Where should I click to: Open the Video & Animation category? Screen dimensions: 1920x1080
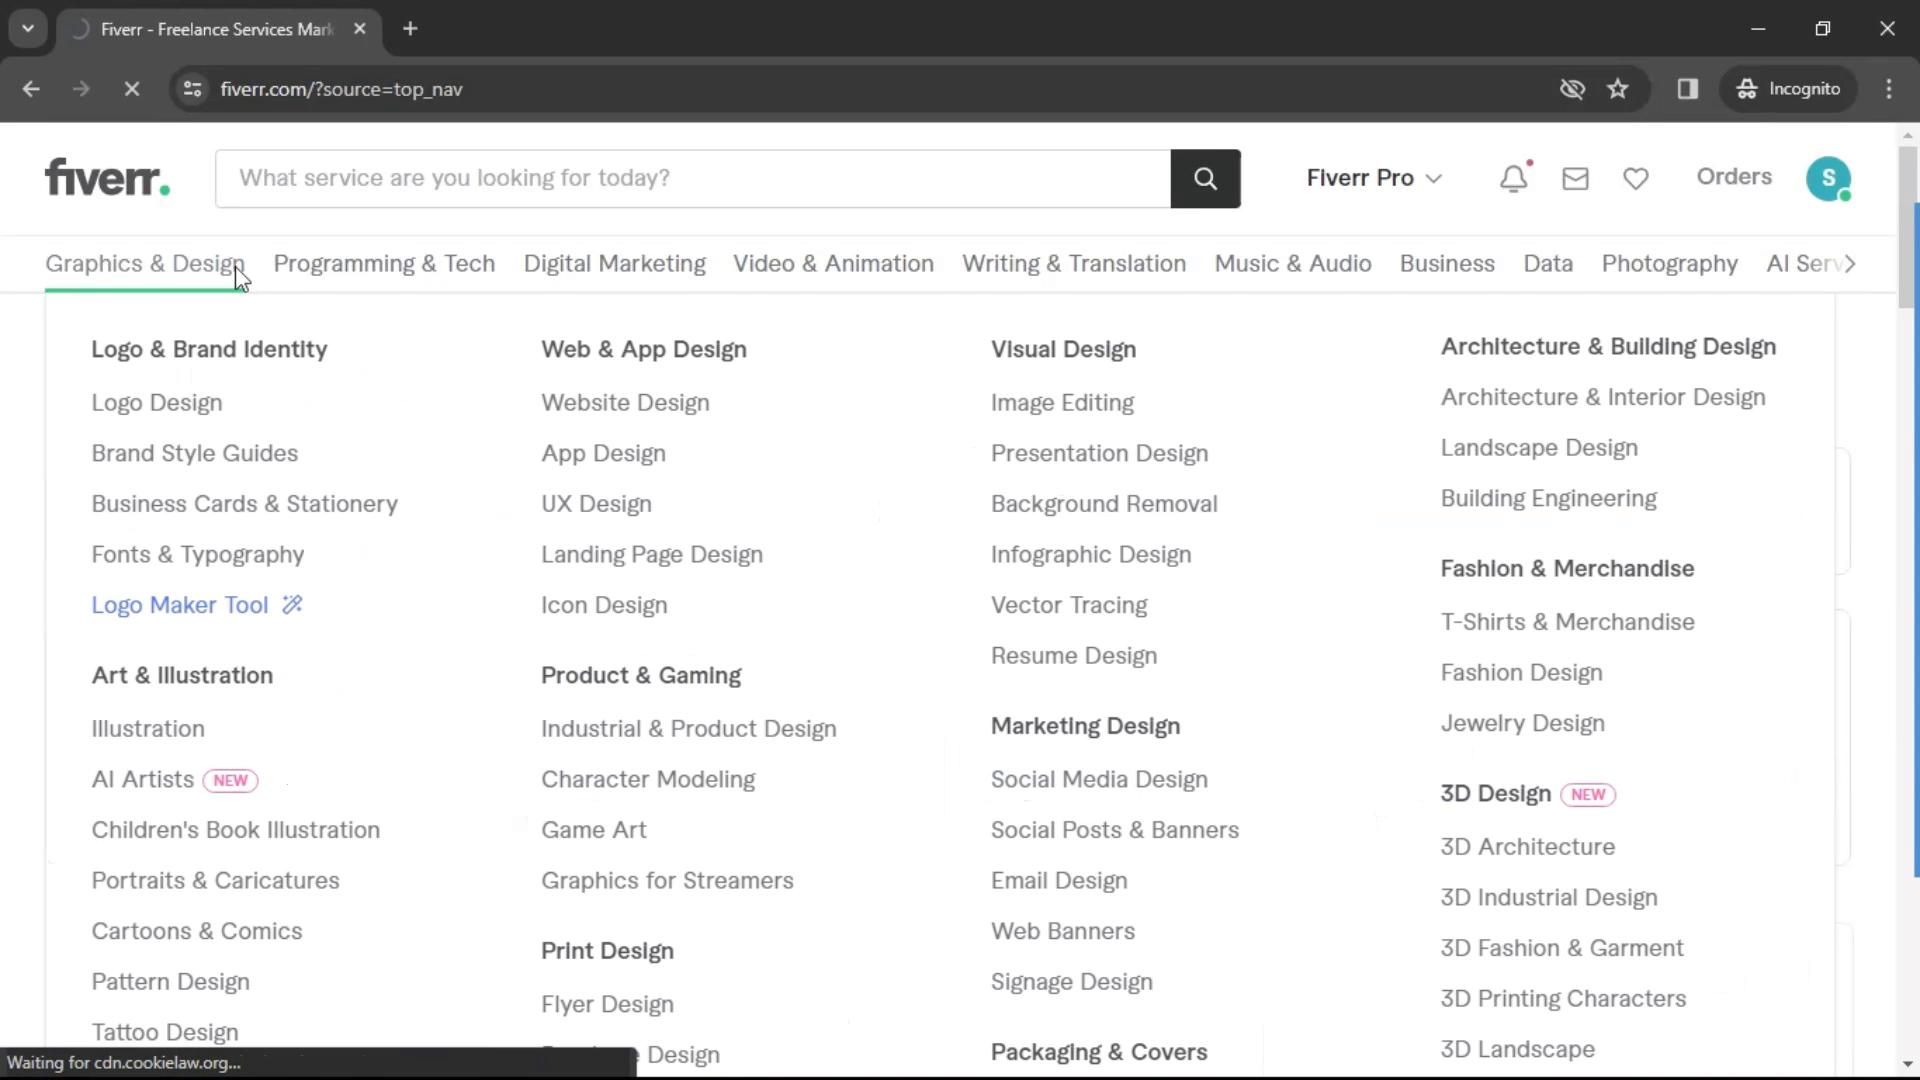coord(833,263)
